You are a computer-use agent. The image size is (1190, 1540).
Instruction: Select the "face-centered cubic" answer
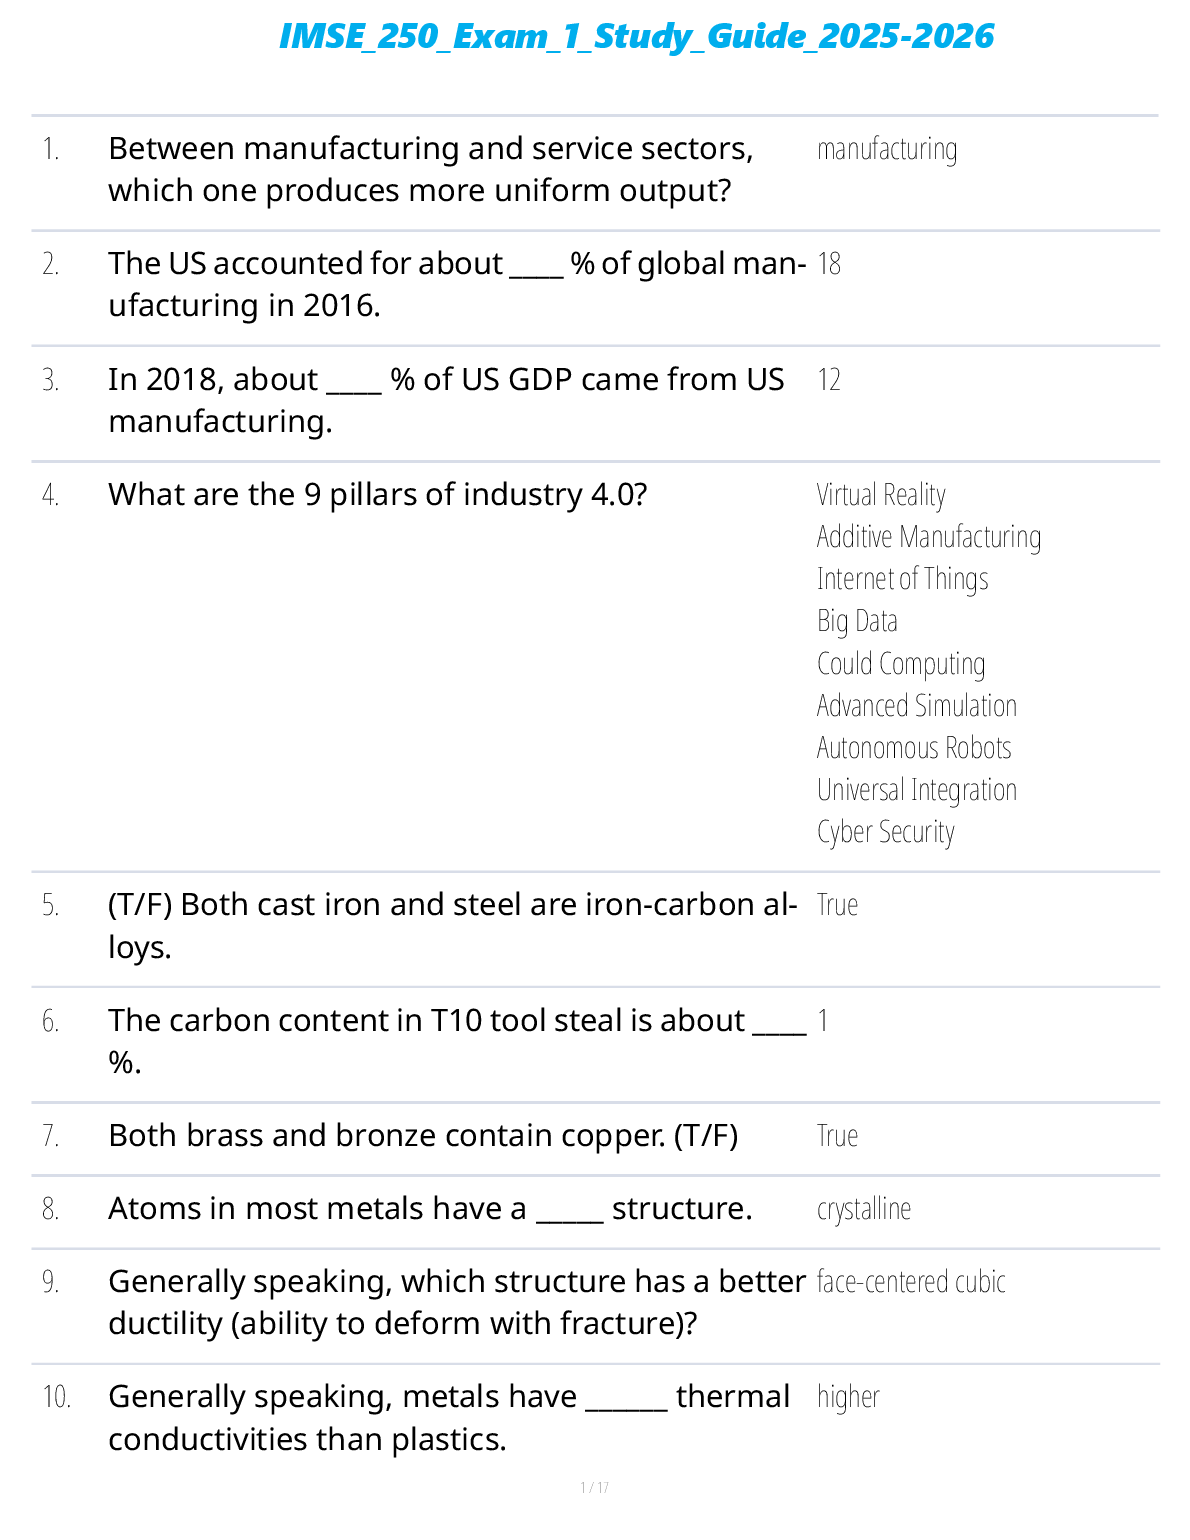(911, 1282)
